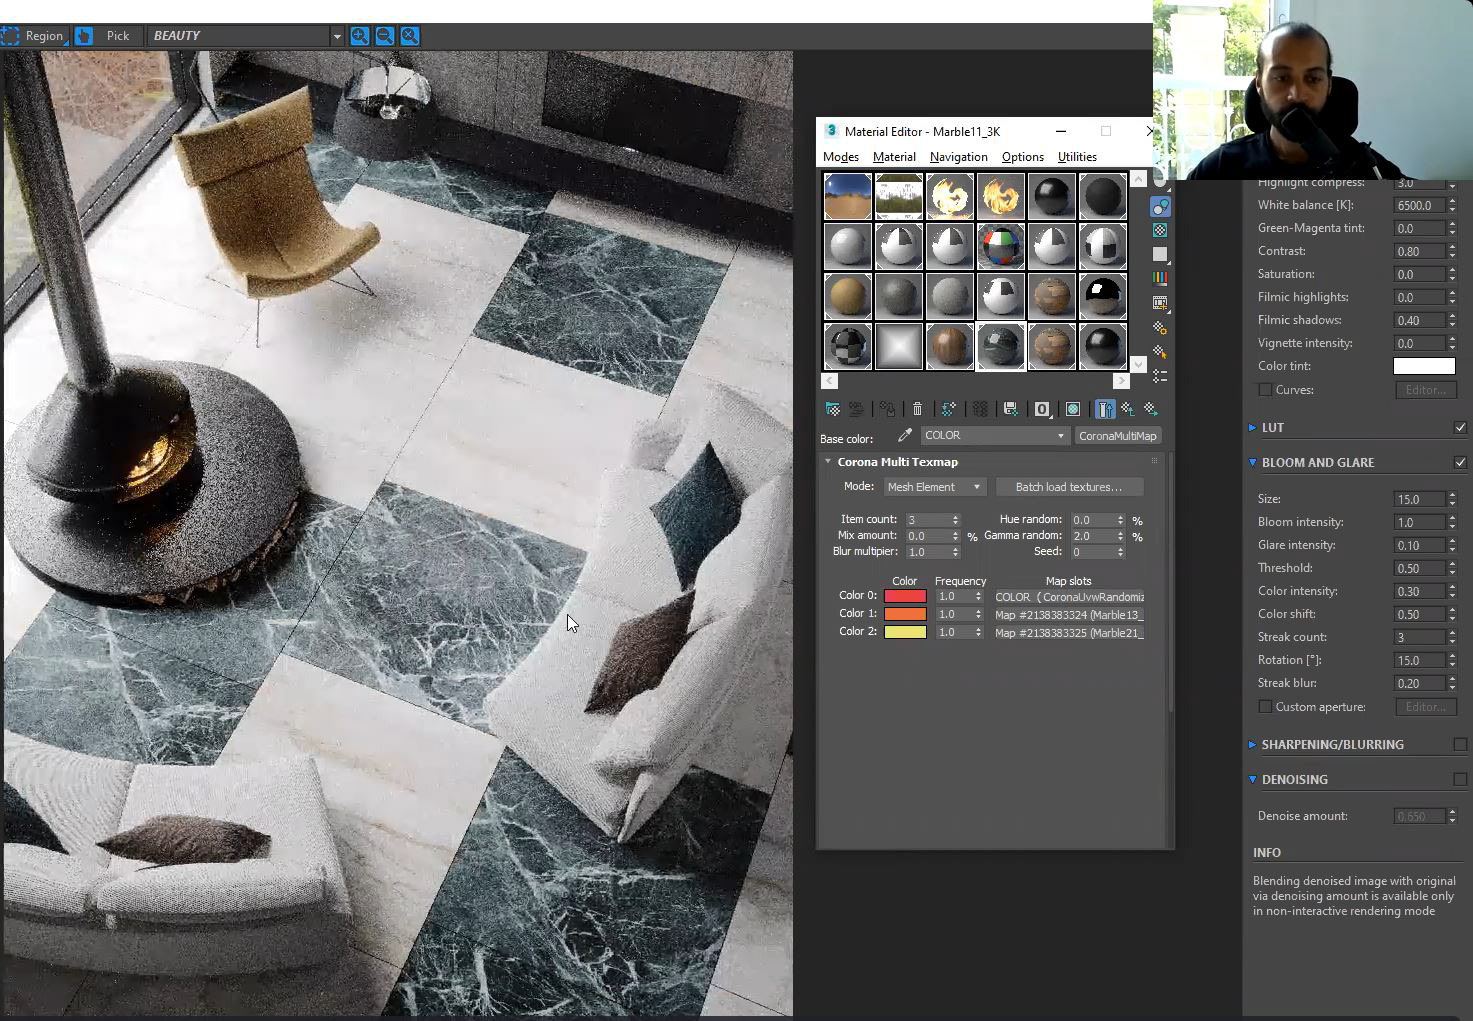Check the Curves checkbox
This screenshot has width=1473, height=1021.
(x=1265, y=390)
